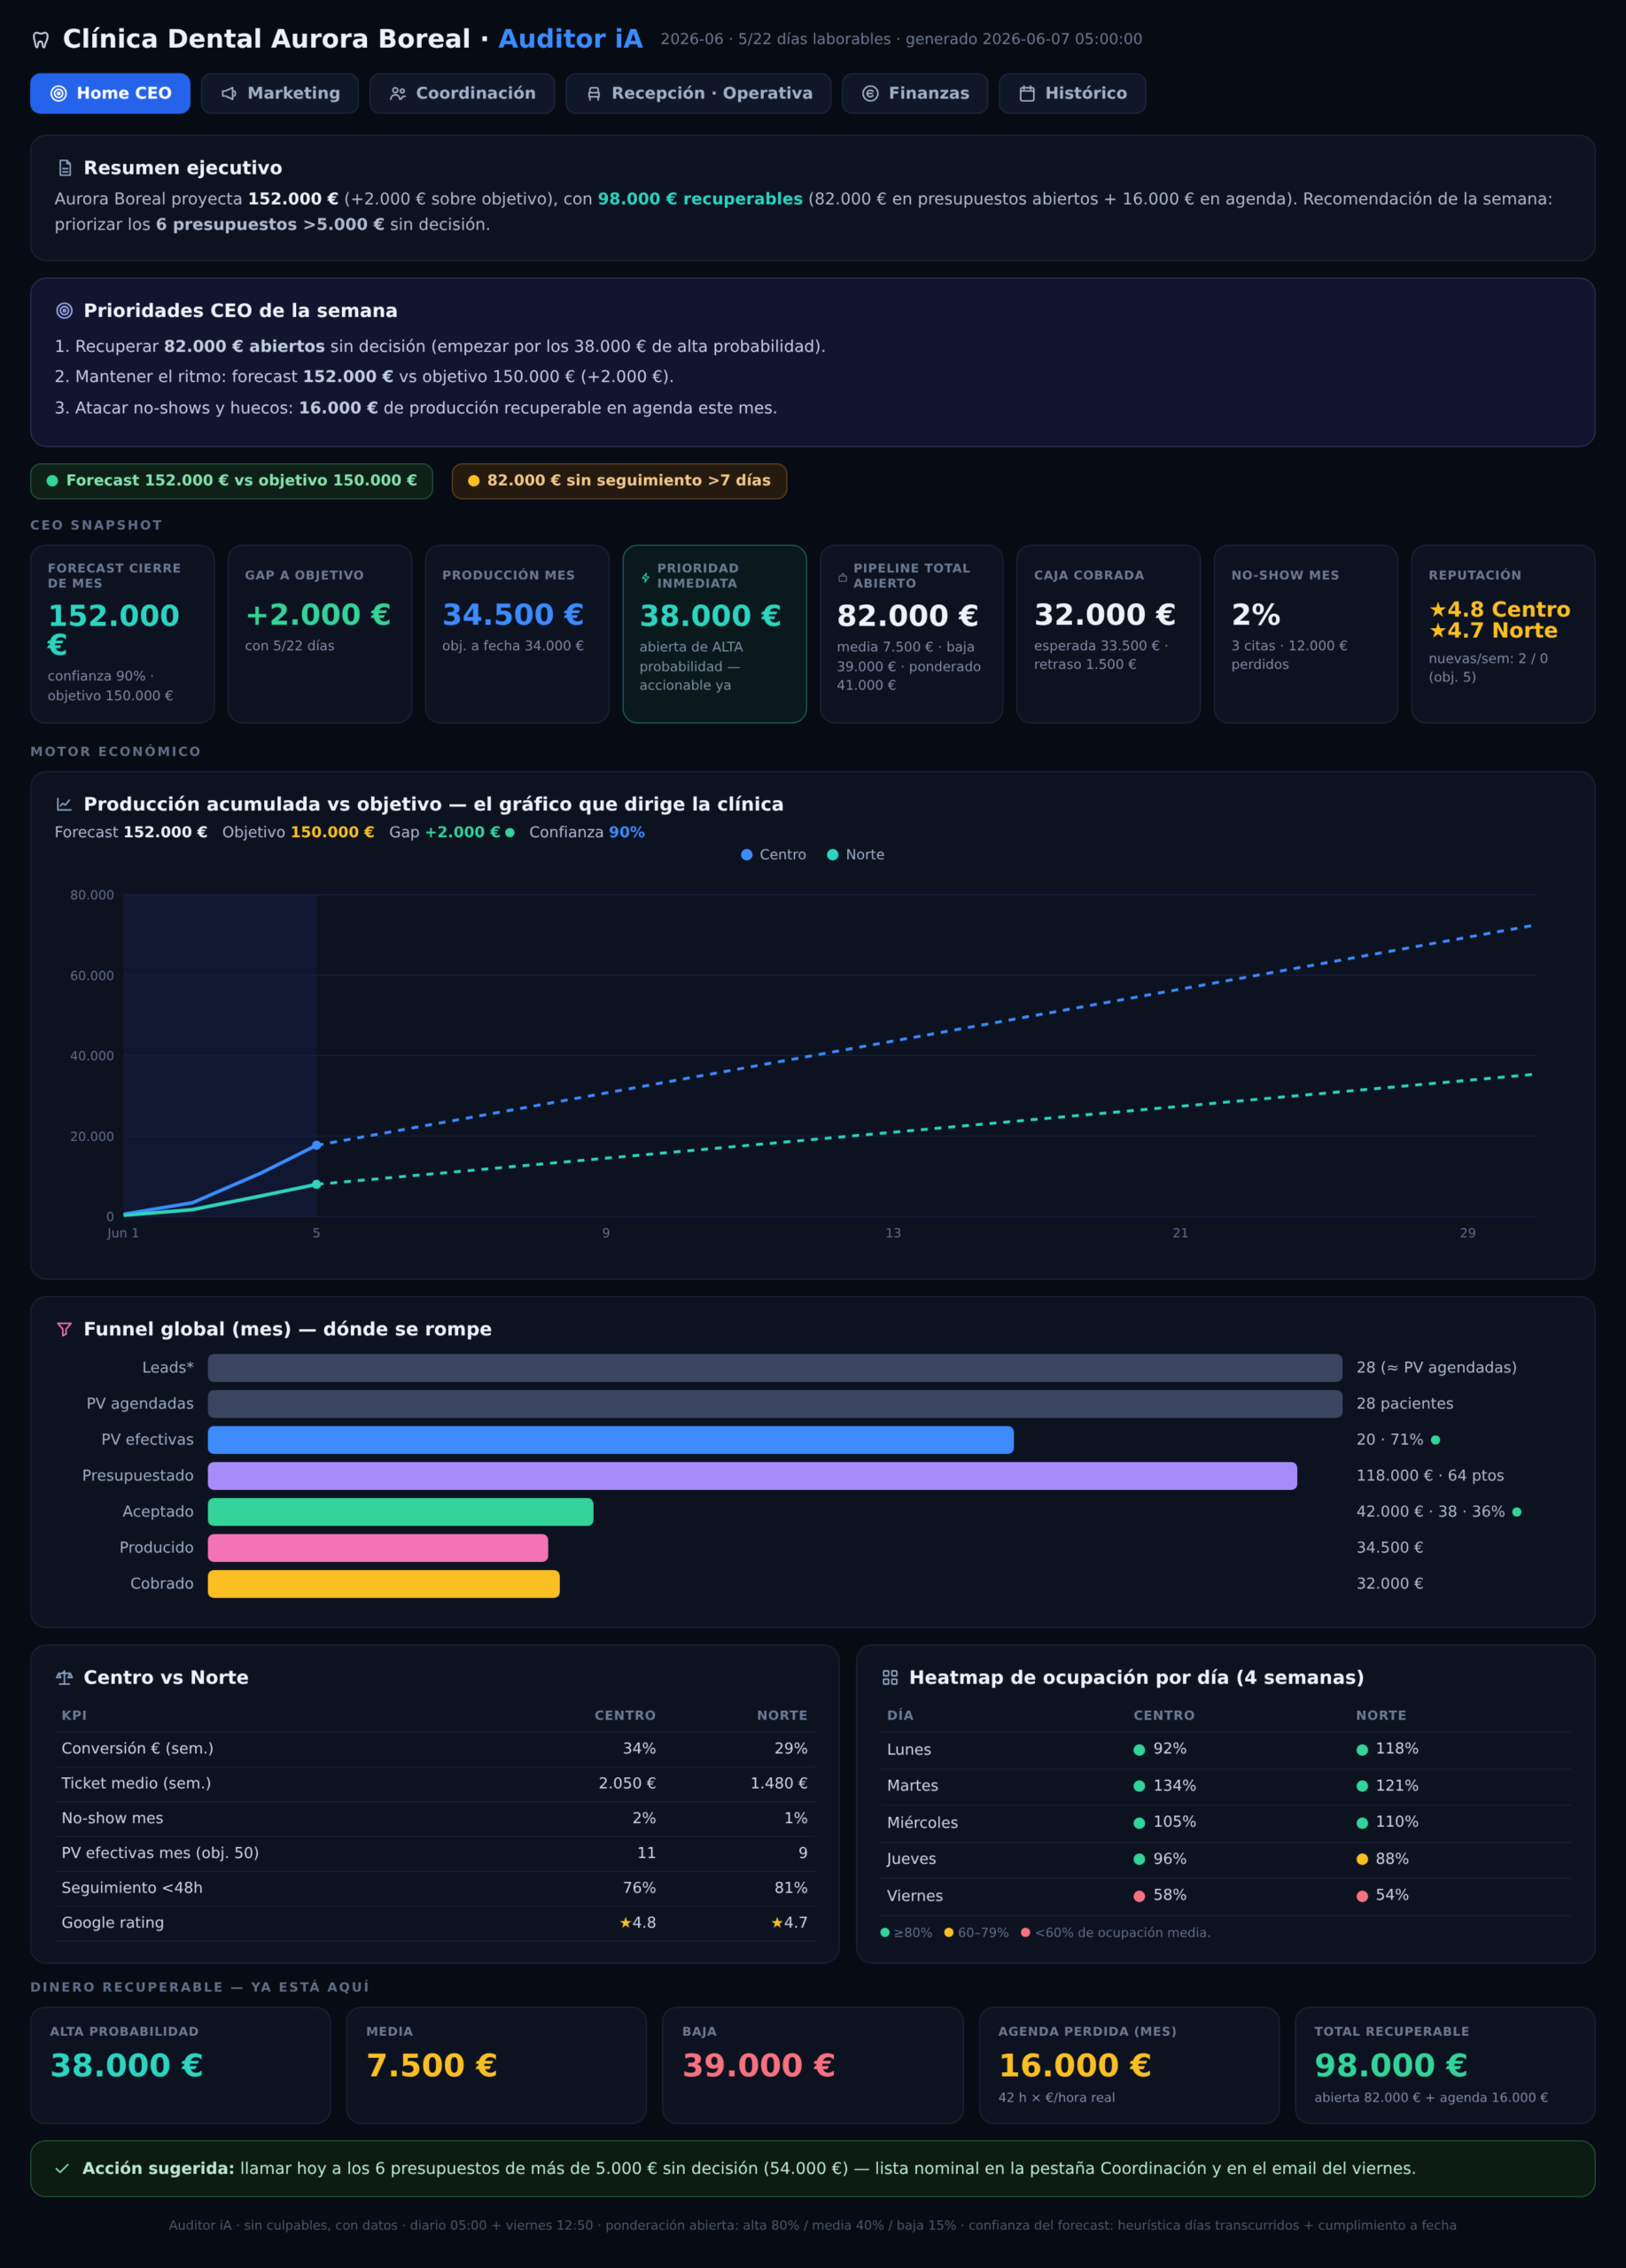Click the purple Presupuestado funnel bar
Image resolution: width=1626 pixels, height=2268 pixels.
752,1476
